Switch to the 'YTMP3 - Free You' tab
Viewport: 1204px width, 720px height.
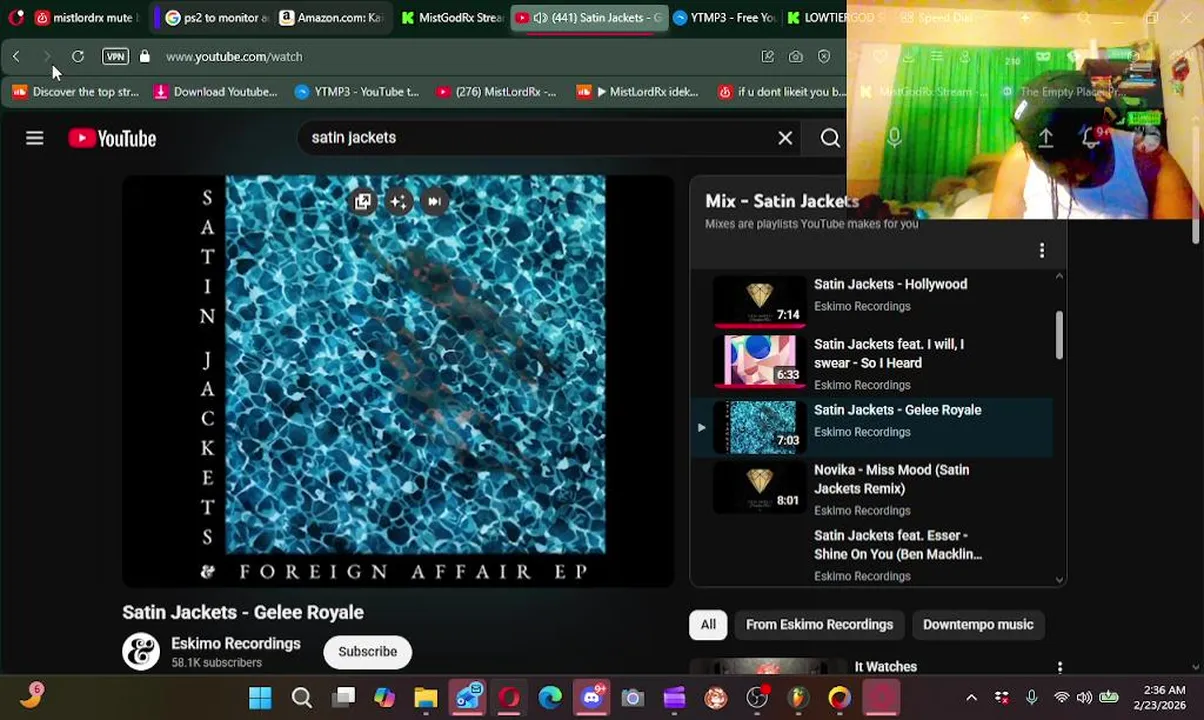point(724,18)
